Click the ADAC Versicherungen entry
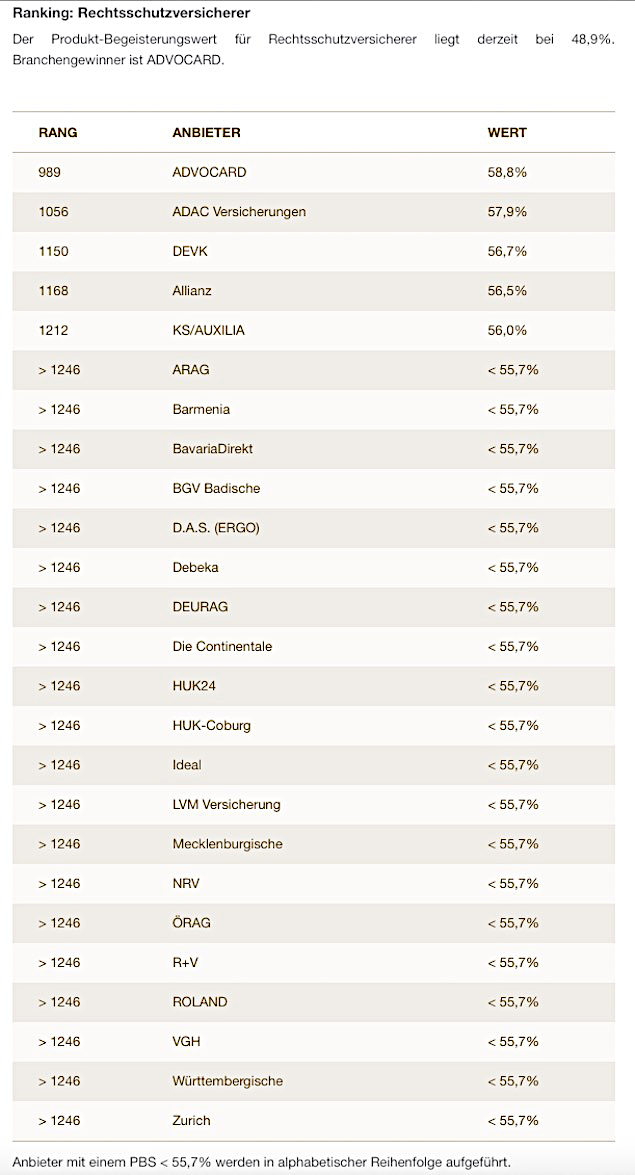Viewport: 635px width, 1175px height. click(x=239, y=212)
